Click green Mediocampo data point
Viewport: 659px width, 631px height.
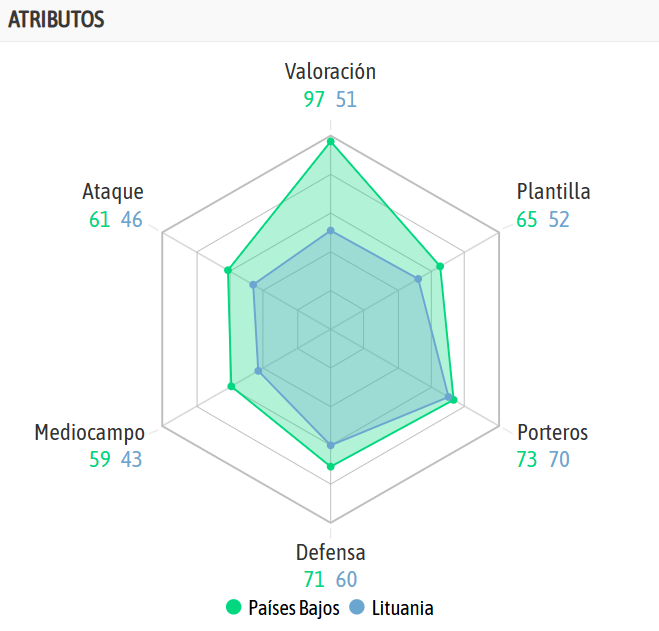click(231, 386)
